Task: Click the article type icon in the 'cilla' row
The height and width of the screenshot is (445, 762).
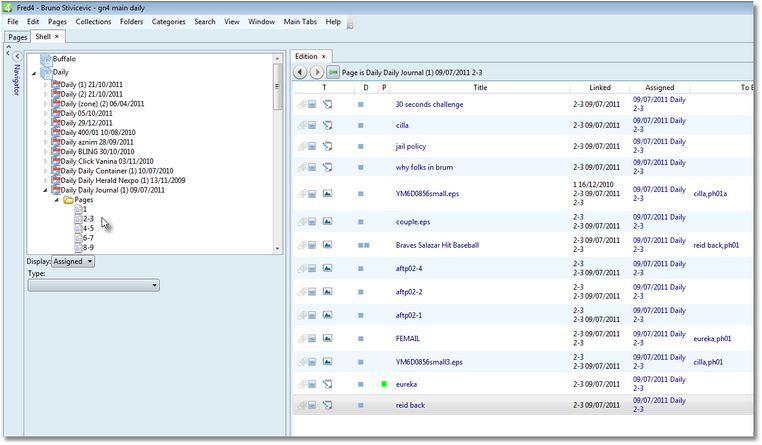Action: [x=328, y=125]
